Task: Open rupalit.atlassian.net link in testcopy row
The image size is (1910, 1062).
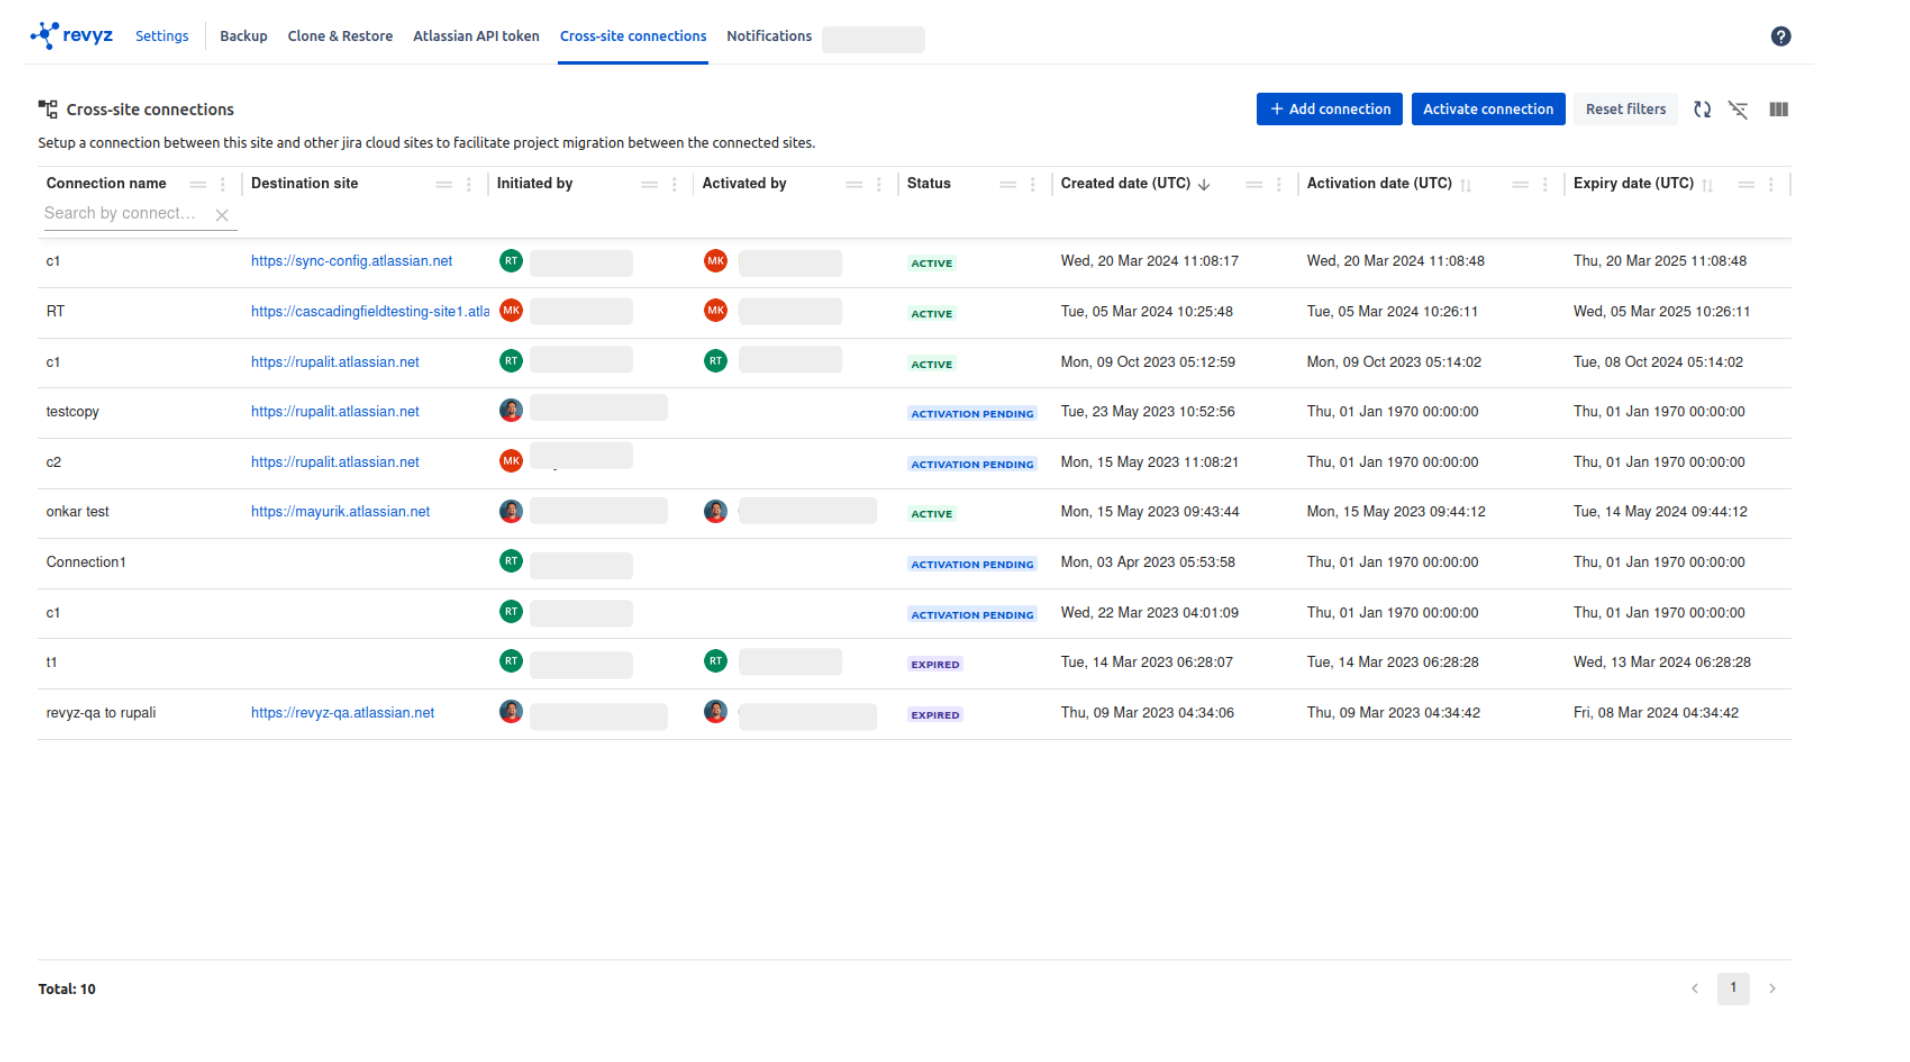Action: [x=335, y=412]
